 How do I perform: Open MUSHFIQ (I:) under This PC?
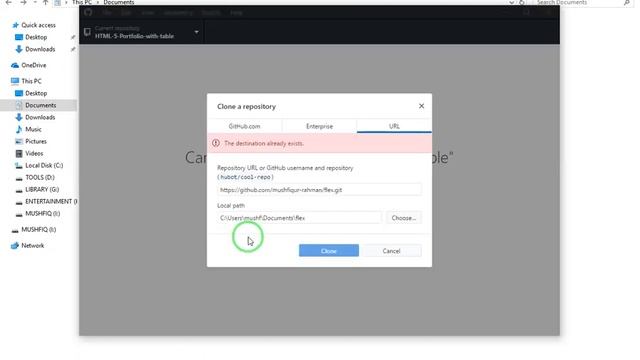42,213
